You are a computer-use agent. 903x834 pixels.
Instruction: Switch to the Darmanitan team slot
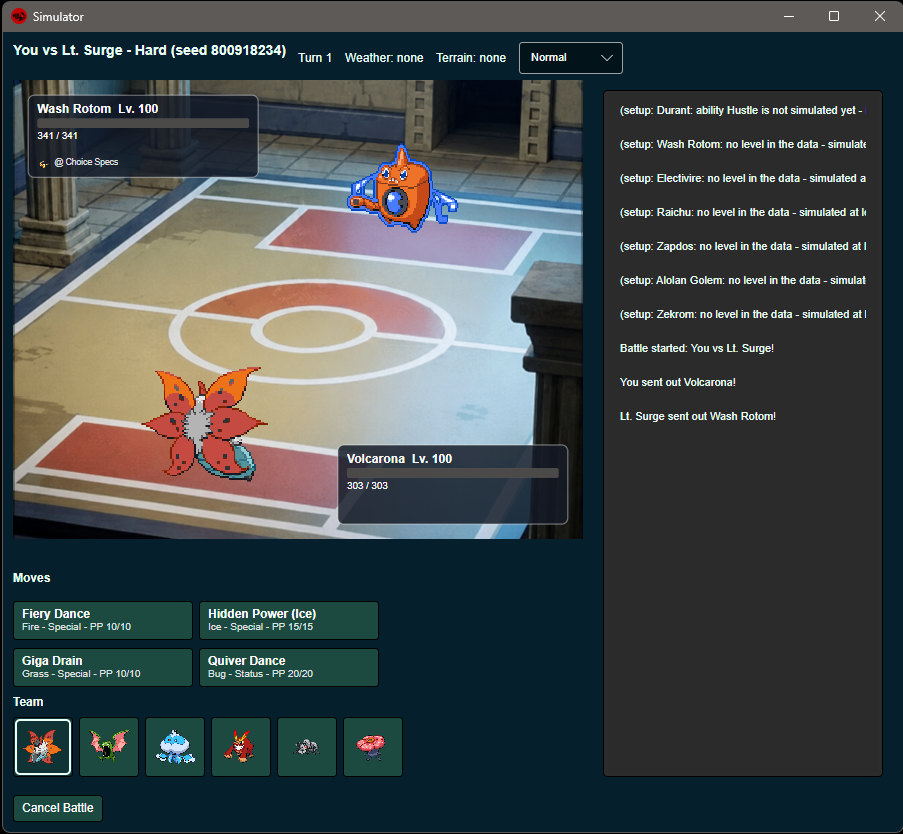(x=241, y=746)
